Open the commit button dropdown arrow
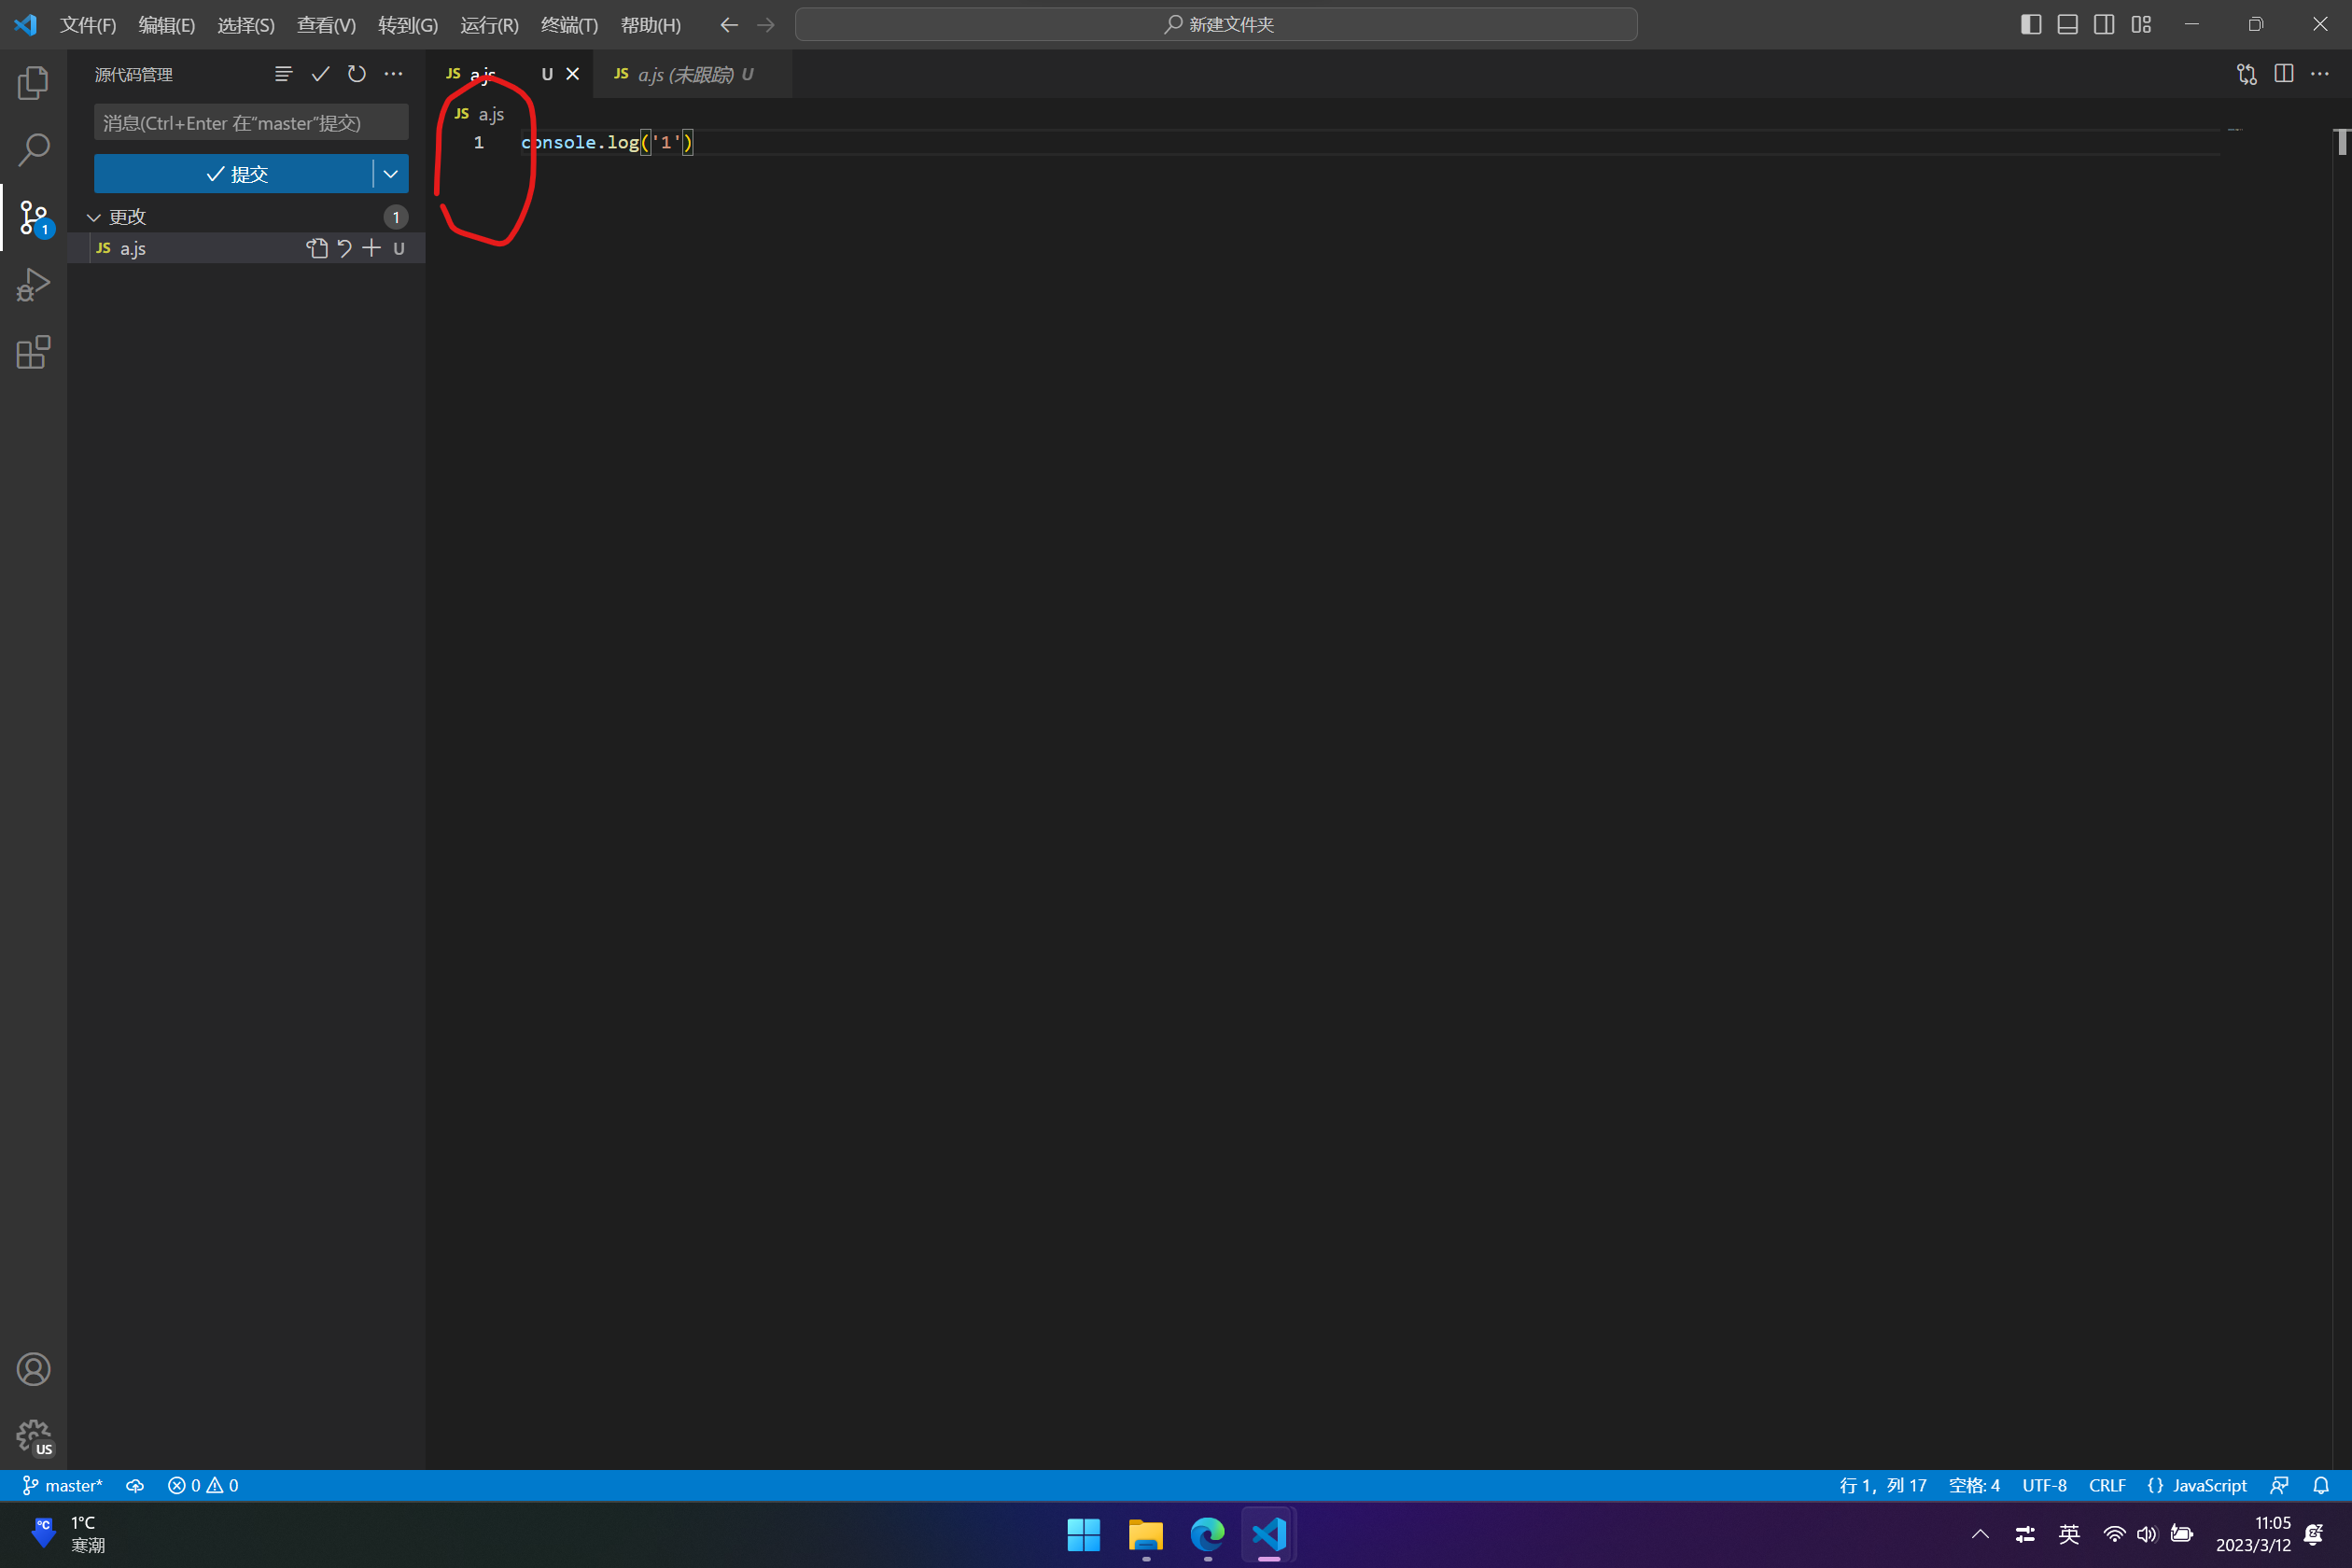 [390, 173]
